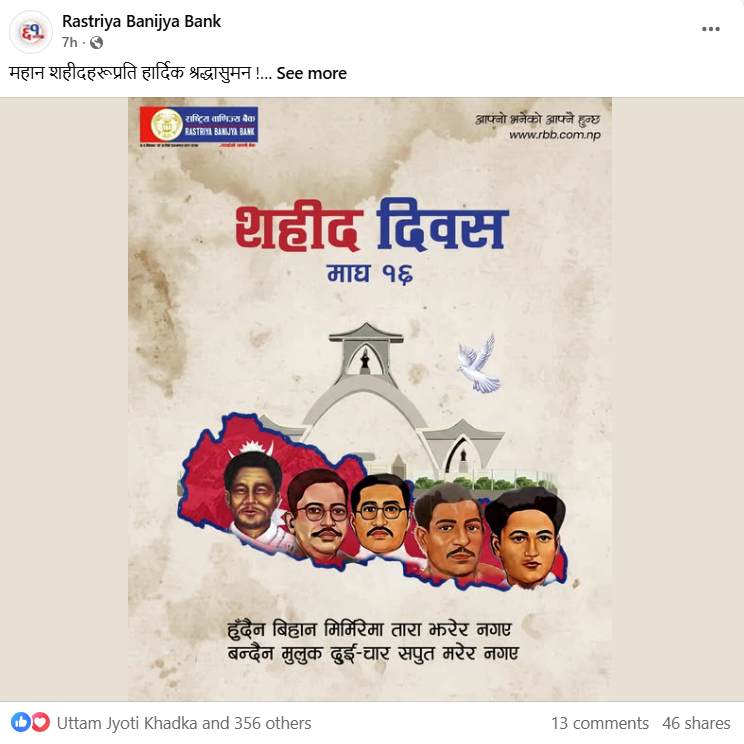Click the white dove in the poster
Viewport: 744px width, 744px height.
pos(478,365)
